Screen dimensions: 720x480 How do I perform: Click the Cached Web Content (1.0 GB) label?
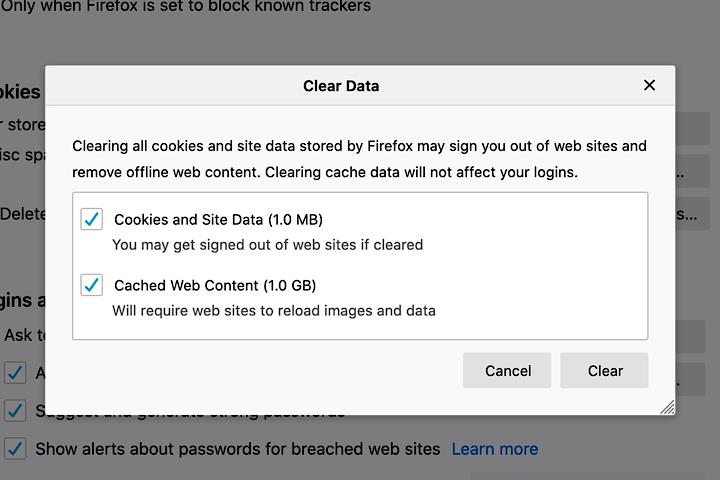[216, 285]
